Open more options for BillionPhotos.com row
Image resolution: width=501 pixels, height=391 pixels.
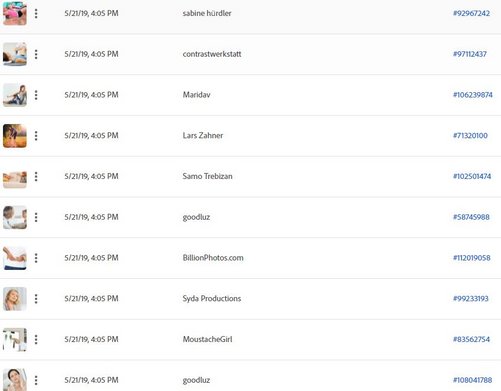[36, 258]
